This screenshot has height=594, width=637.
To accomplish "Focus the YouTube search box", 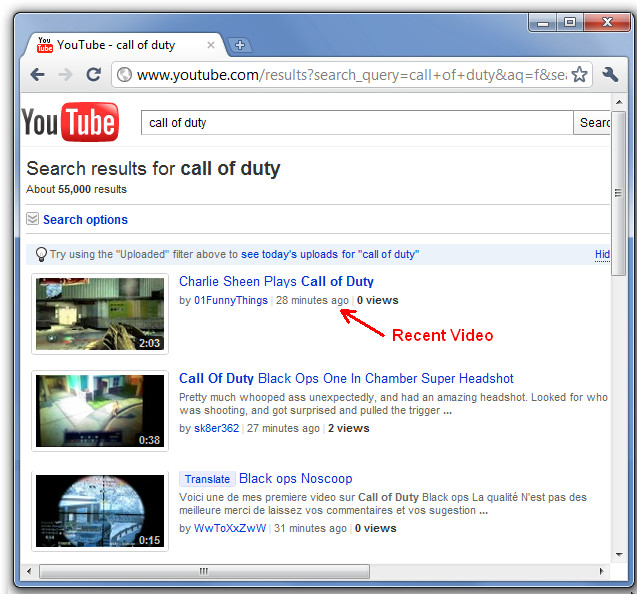I will pos(357,122).
